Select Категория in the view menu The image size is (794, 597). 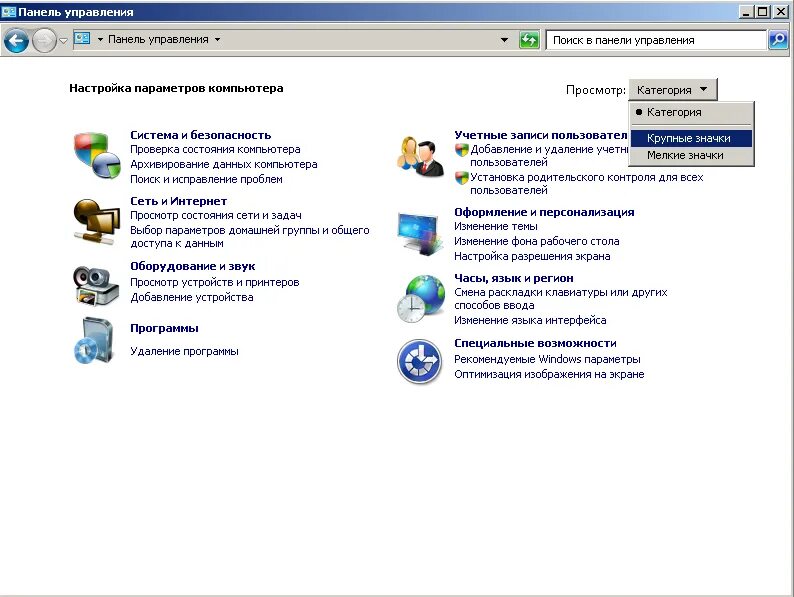click(x=692, y=112)
